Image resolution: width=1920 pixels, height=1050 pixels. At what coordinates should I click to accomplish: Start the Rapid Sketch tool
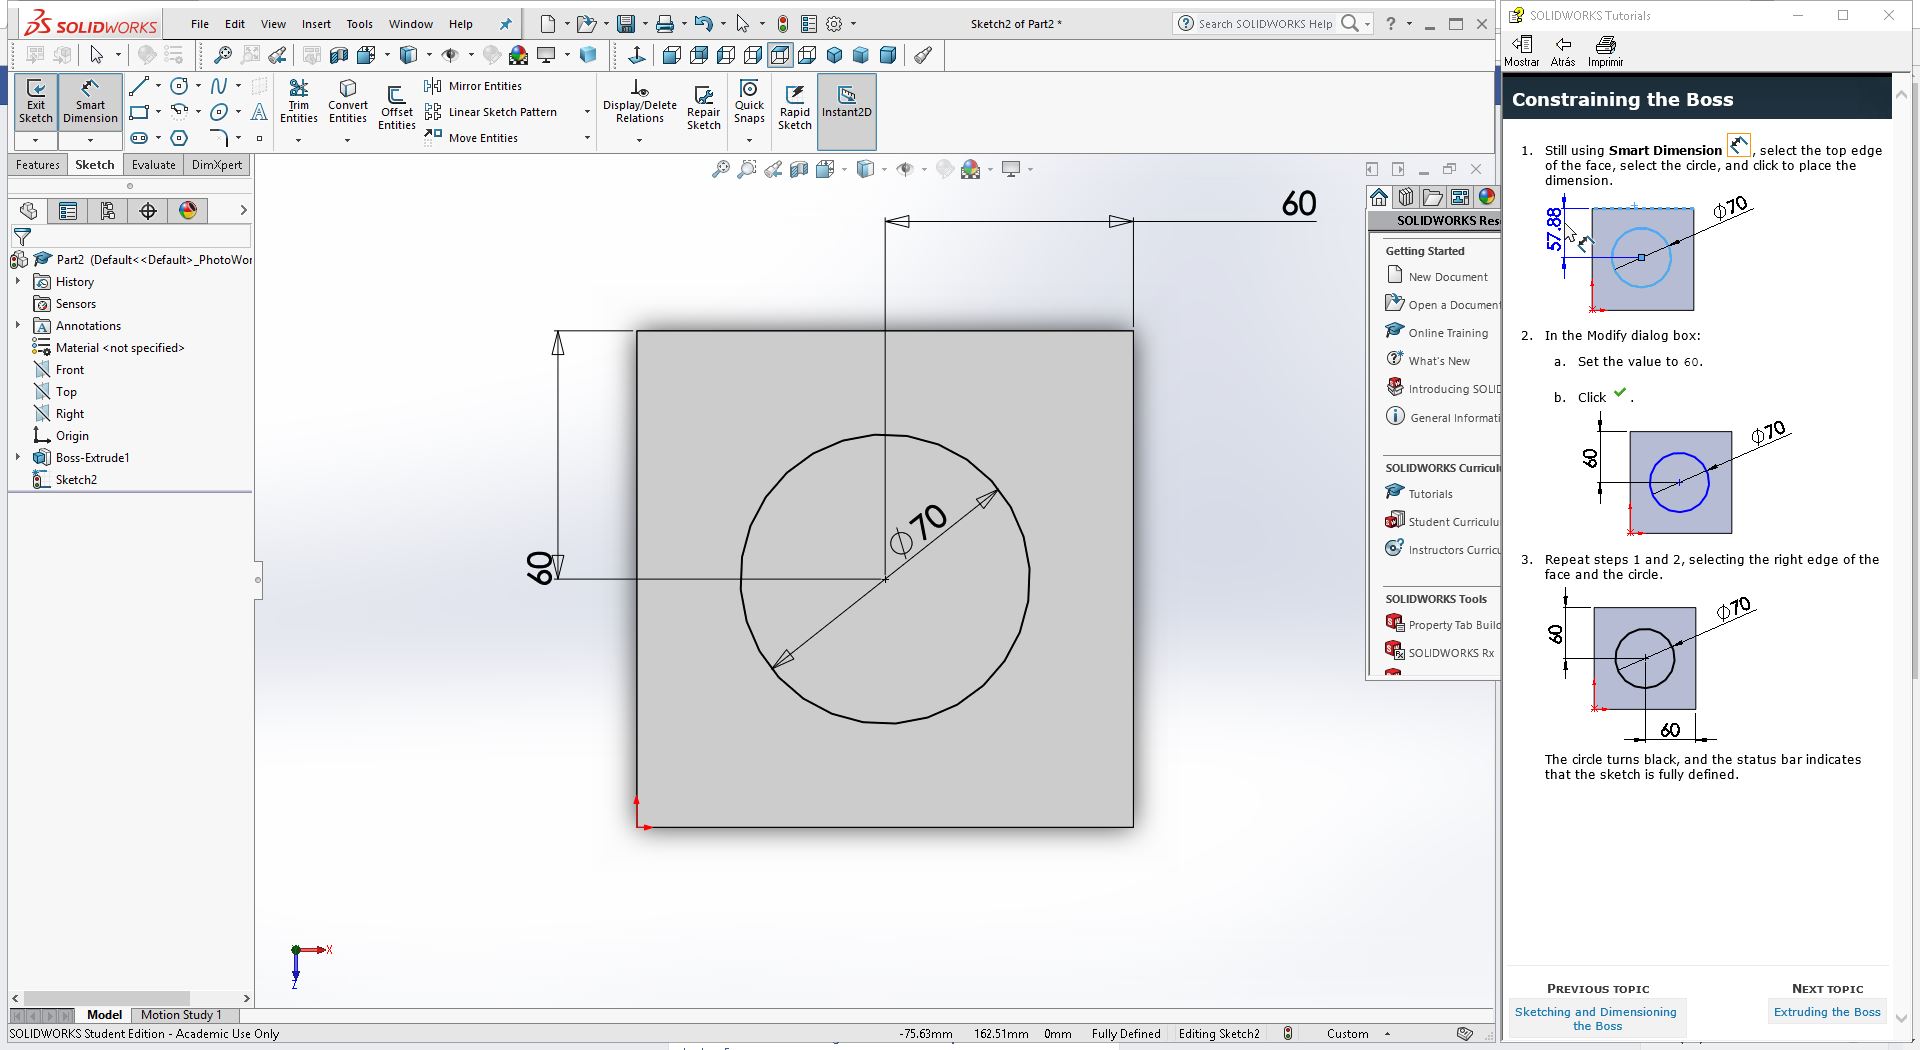click(794, 105)
